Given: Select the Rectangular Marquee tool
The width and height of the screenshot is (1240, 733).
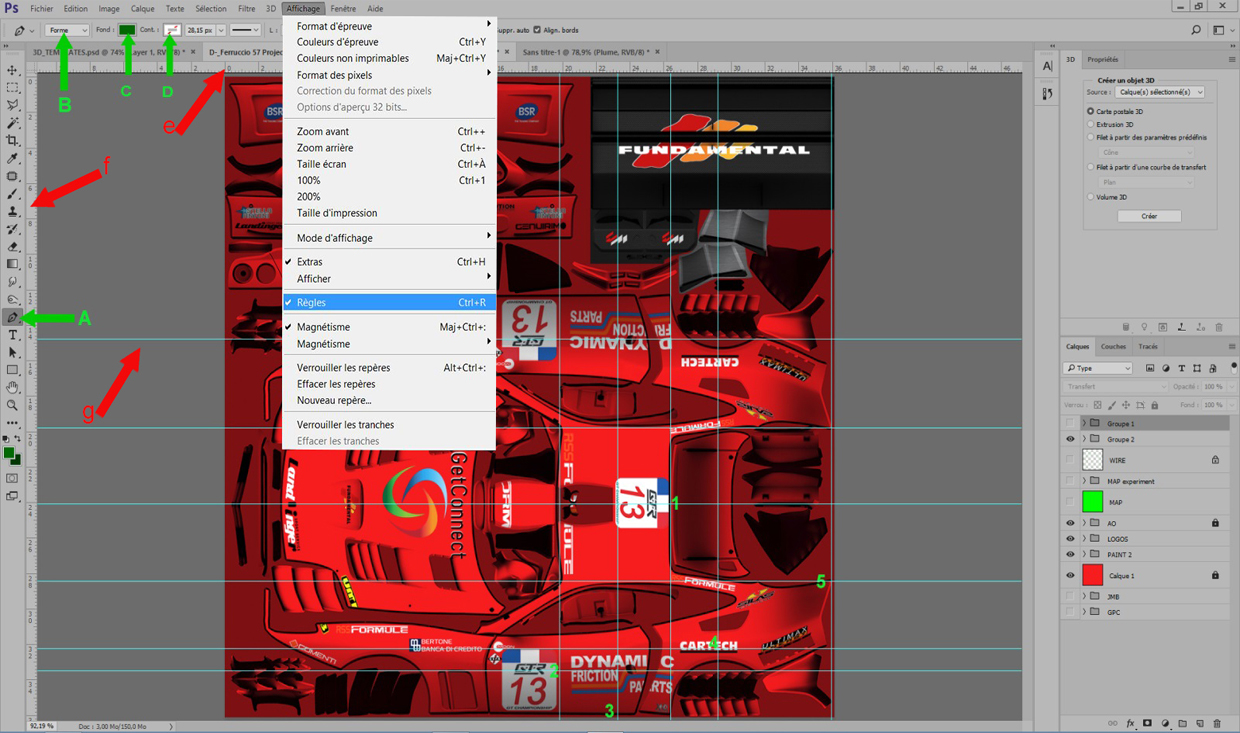Looking at the screenshot, I should pos(13,88).
